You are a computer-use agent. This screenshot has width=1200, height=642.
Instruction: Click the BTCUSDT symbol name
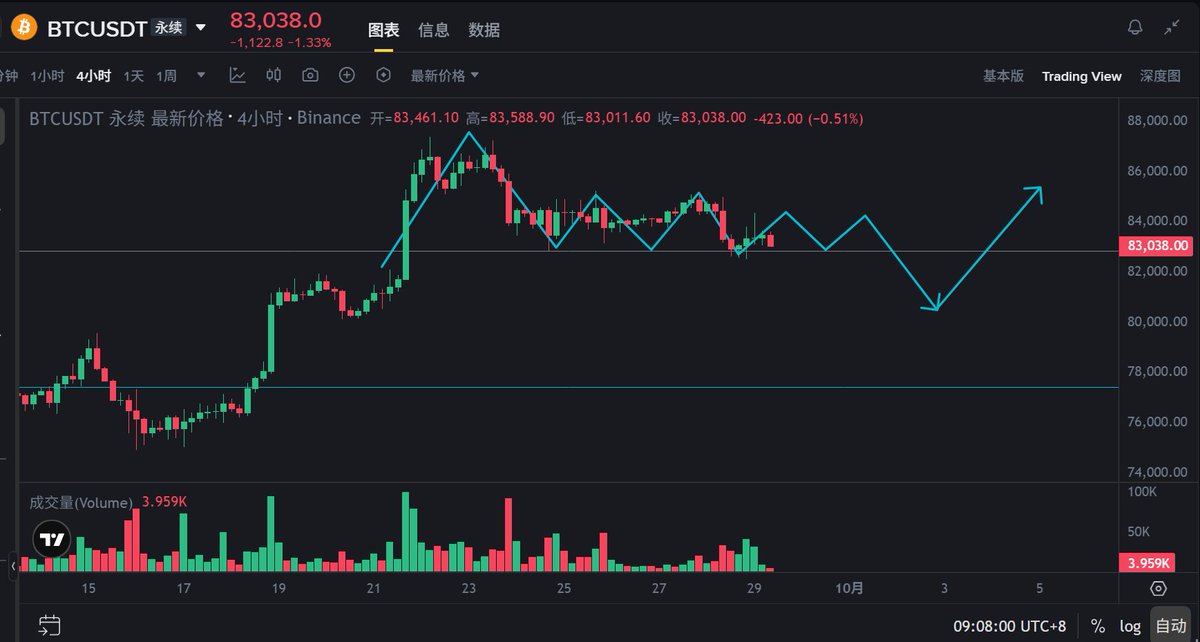click(x=96, y=28)
